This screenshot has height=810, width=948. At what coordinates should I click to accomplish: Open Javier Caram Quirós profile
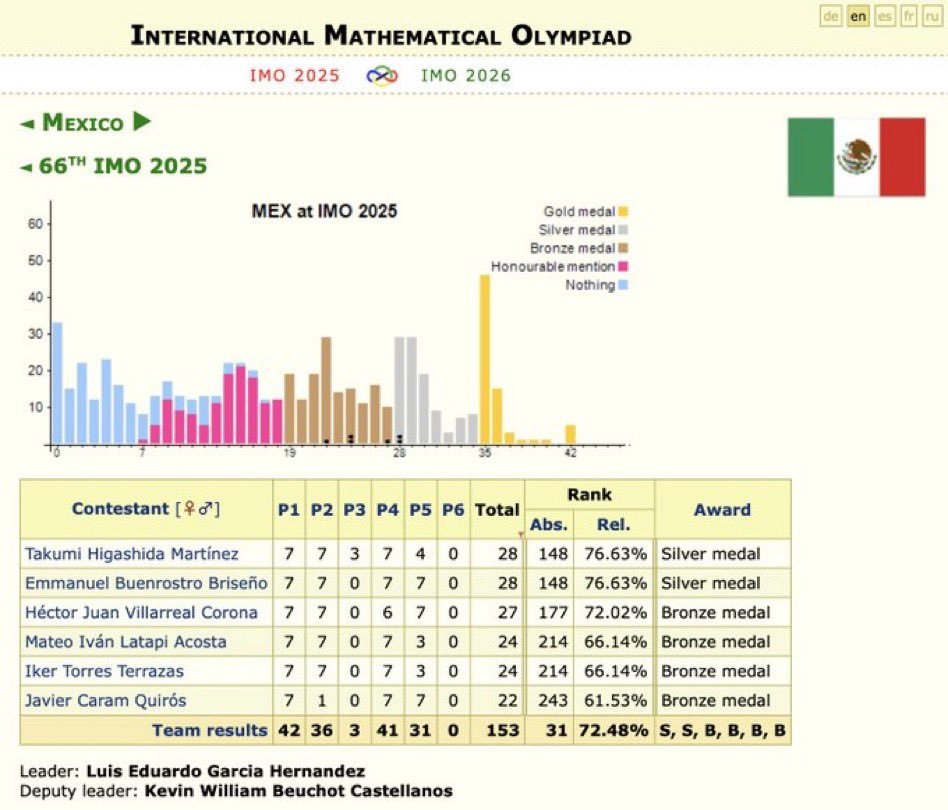point(105,701)
